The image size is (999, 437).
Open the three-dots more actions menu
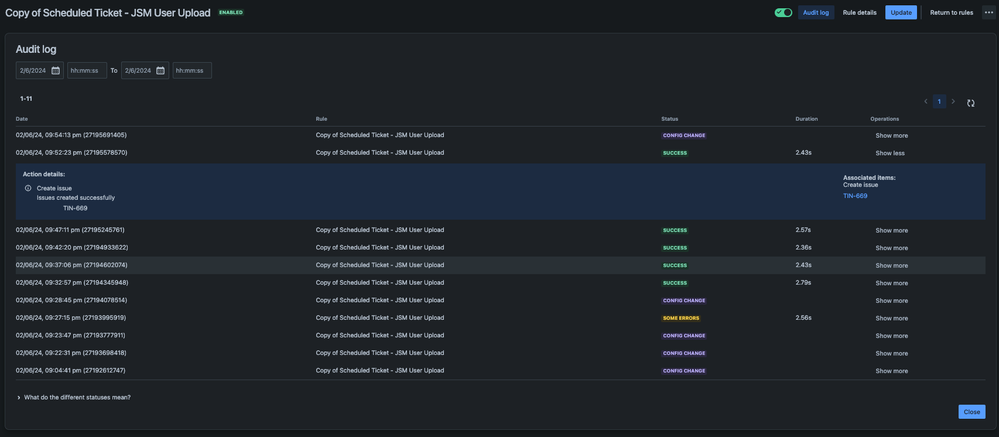point(988,13)
